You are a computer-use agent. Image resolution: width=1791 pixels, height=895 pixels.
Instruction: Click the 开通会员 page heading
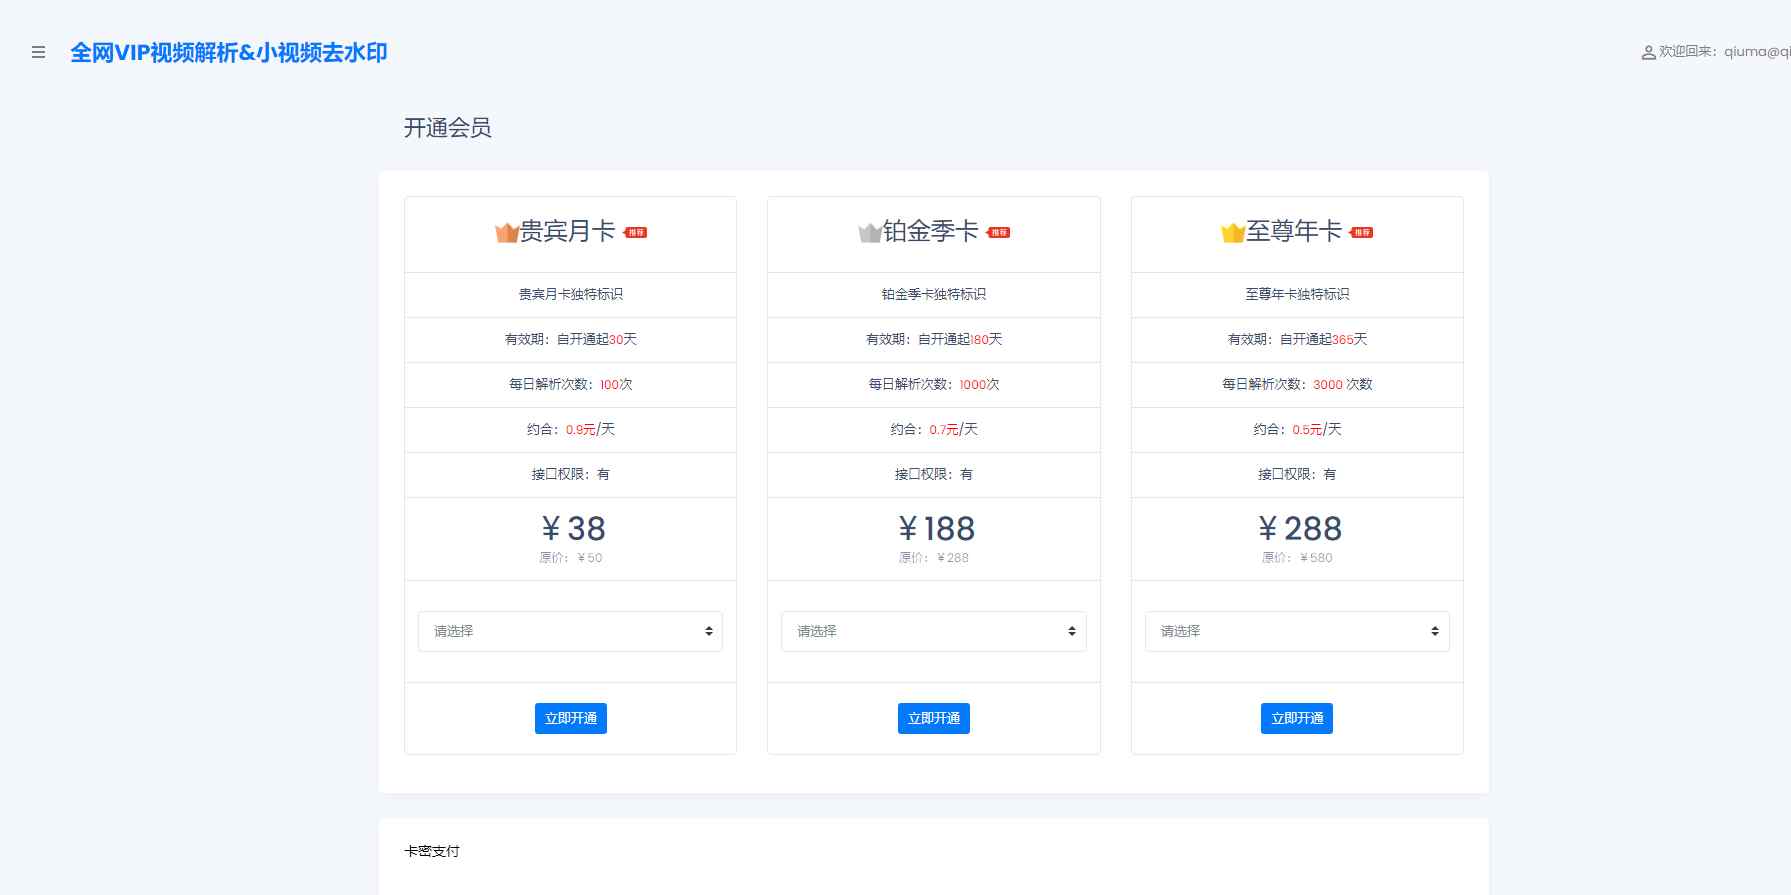coord(447,128)
